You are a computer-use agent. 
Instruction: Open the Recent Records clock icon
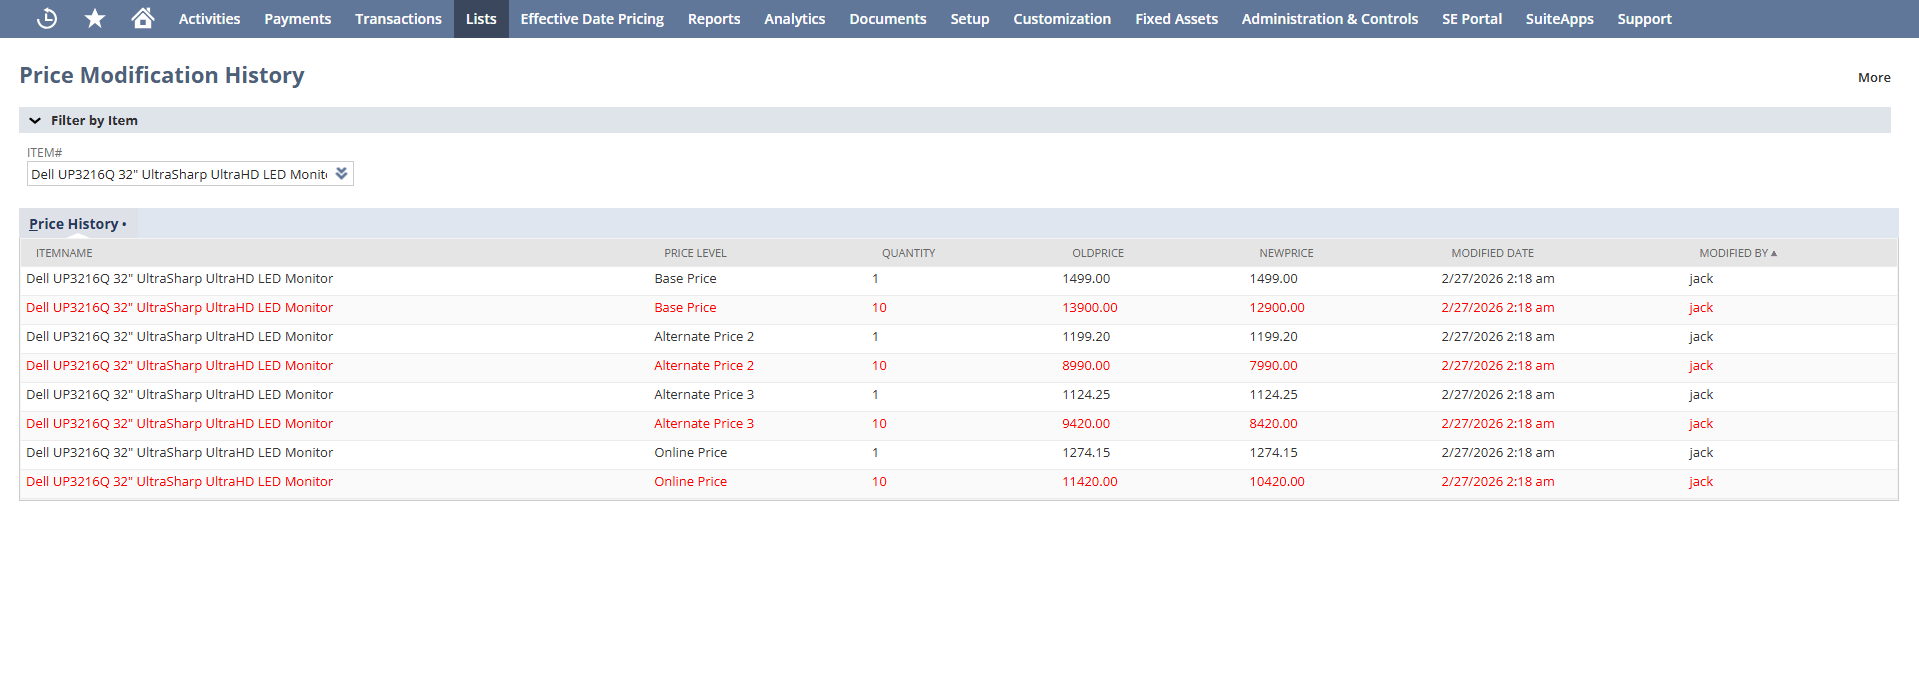coord(46,19)
